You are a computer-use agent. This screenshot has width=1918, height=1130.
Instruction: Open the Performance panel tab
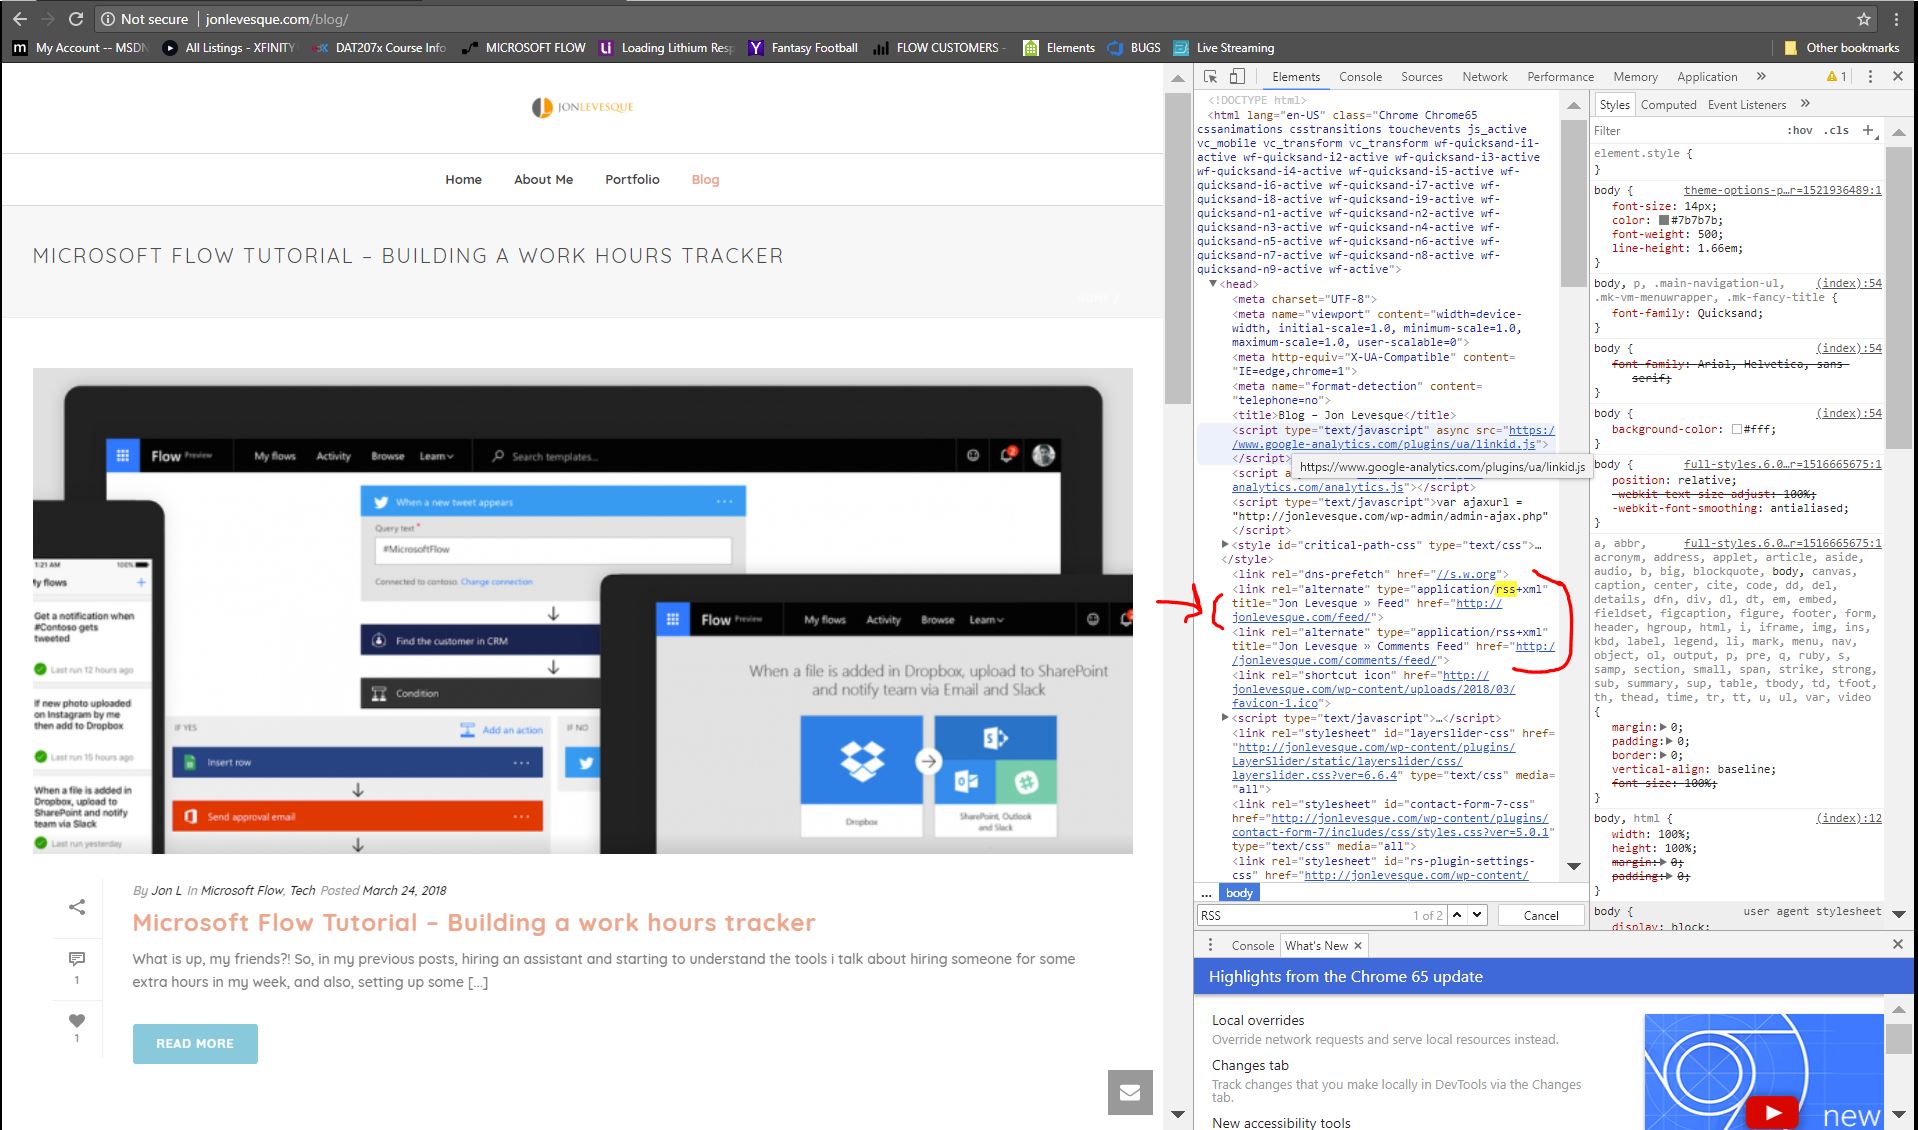1560,77
